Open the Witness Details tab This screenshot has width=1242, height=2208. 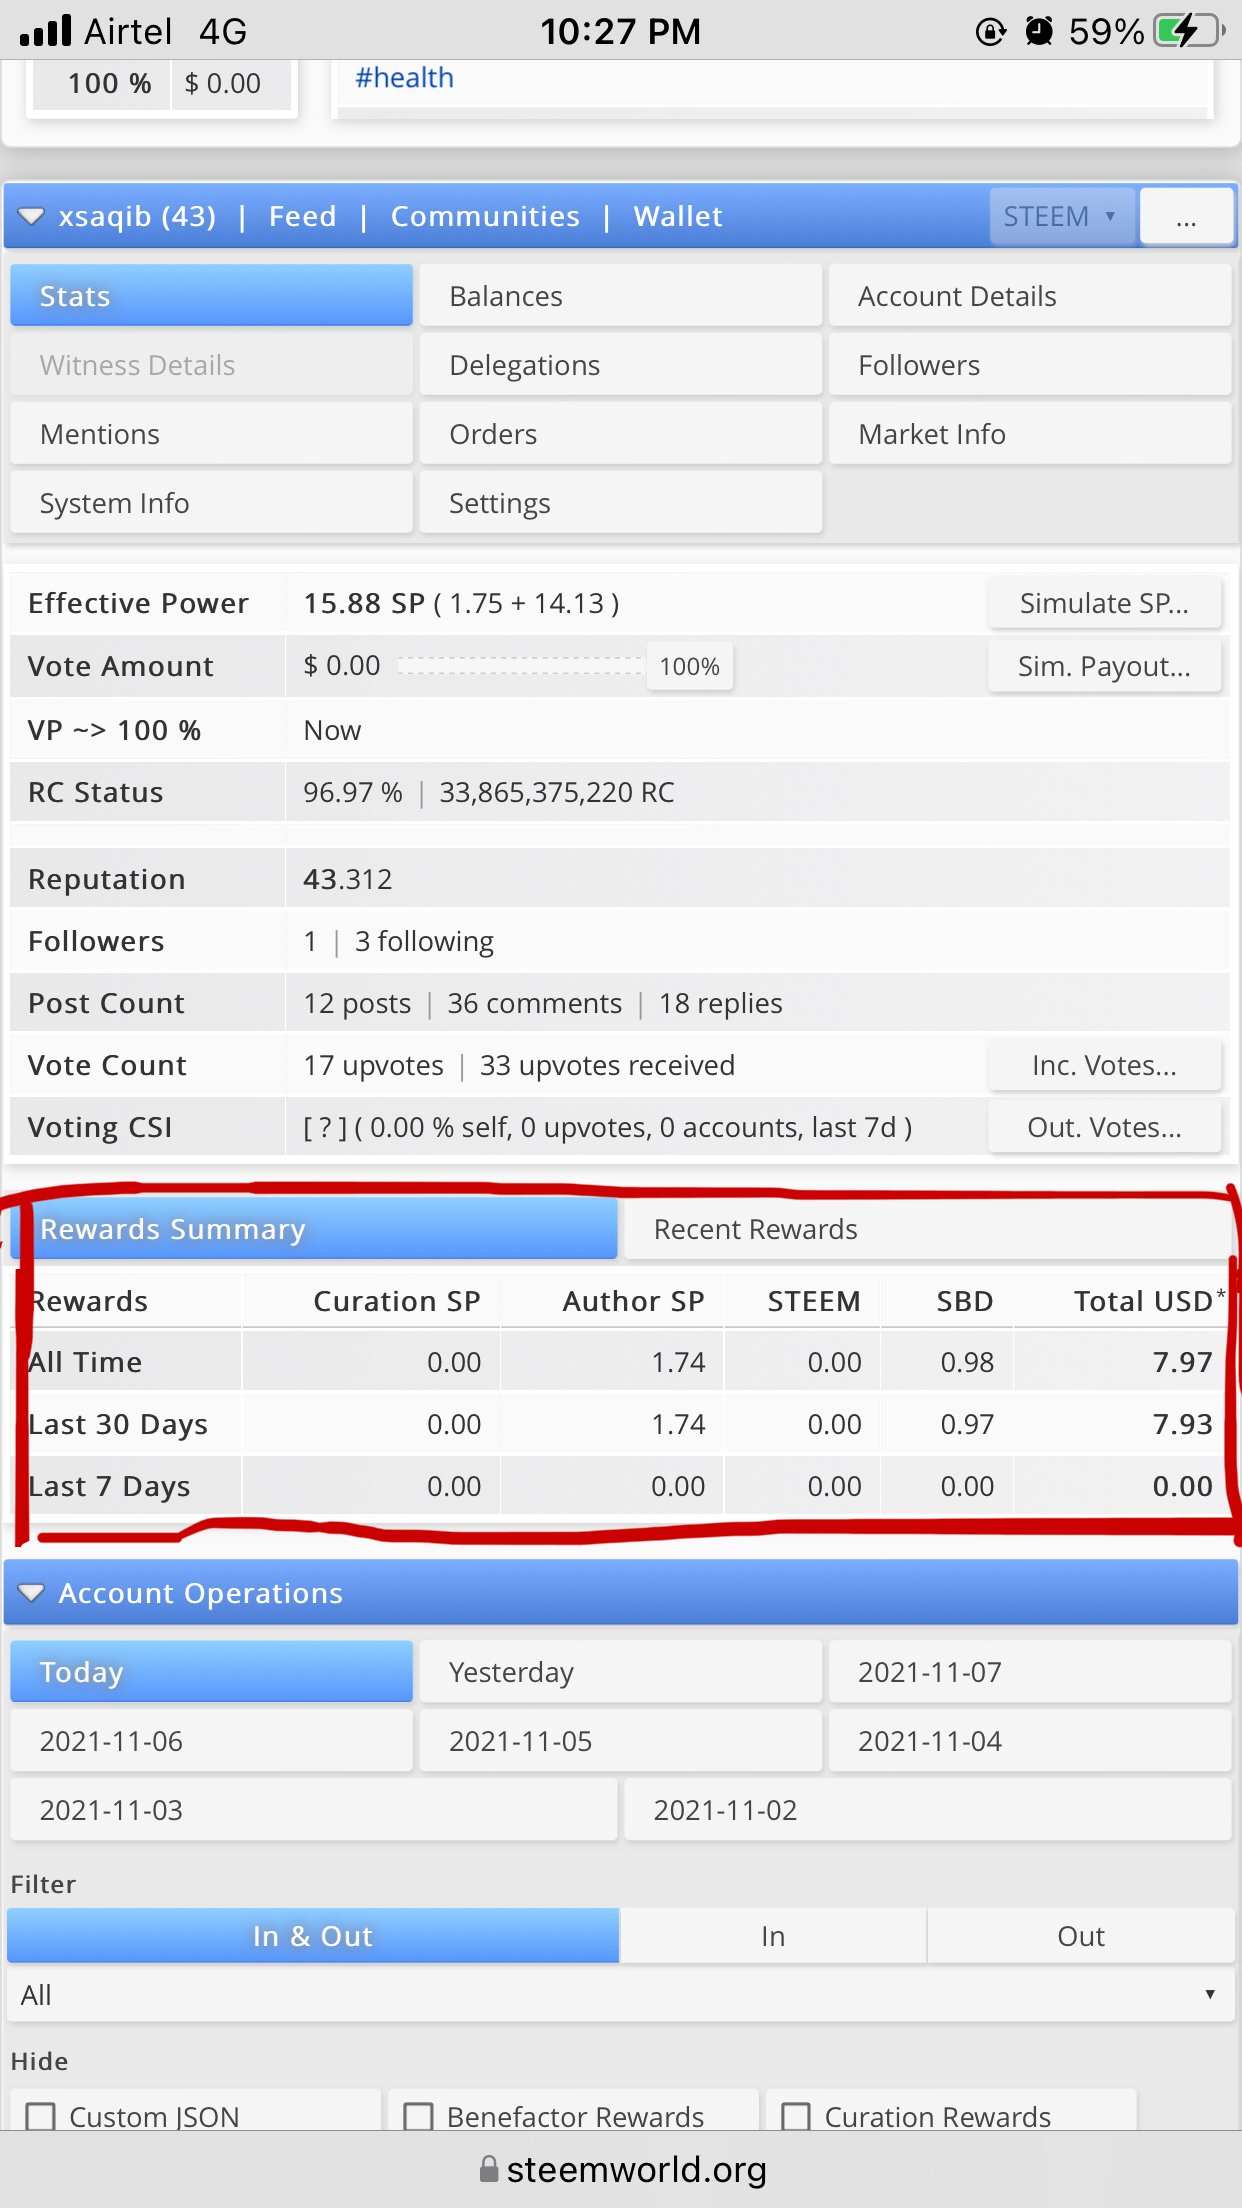[x=211, y=365]
